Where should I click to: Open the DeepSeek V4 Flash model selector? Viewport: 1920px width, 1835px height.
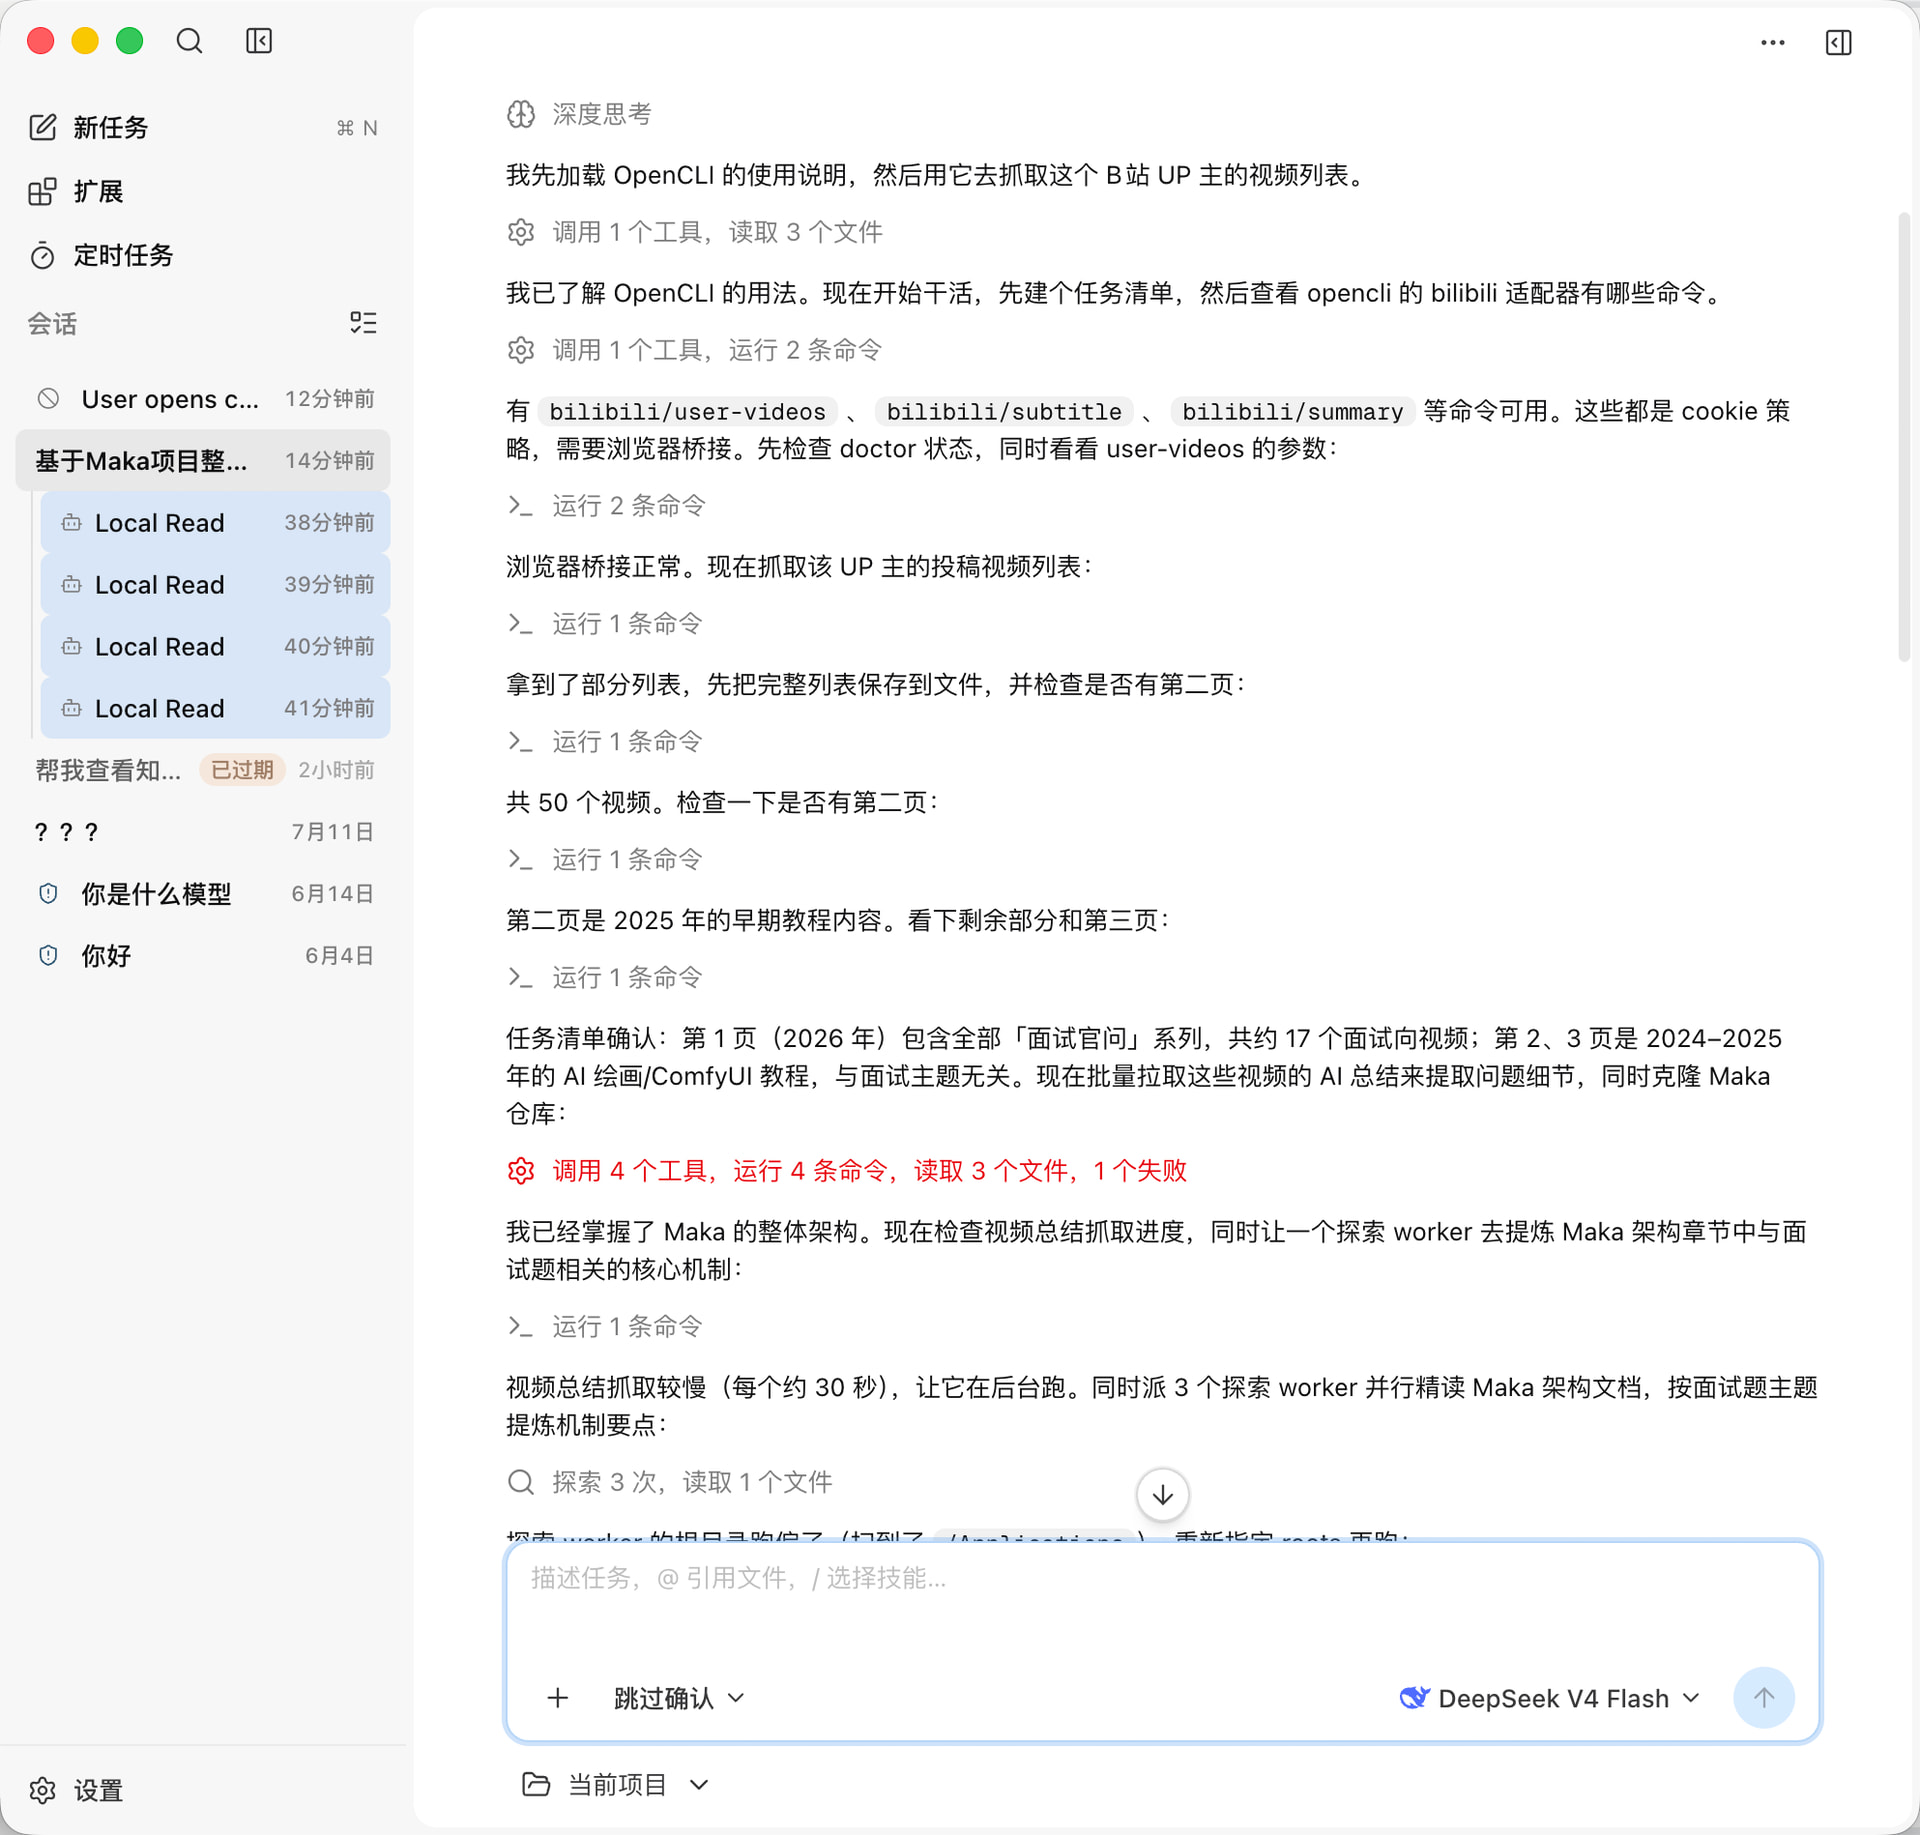coord(1549,1698)
